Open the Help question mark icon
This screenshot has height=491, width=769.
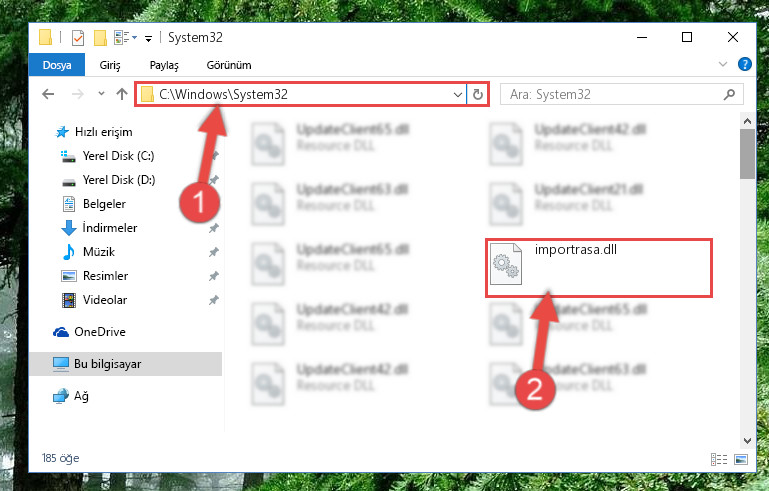tap(744, 64)
